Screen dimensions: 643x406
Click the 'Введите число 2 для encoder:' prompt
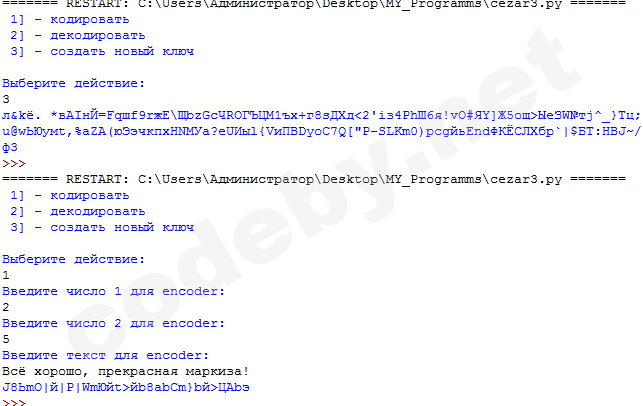[114, 324]
